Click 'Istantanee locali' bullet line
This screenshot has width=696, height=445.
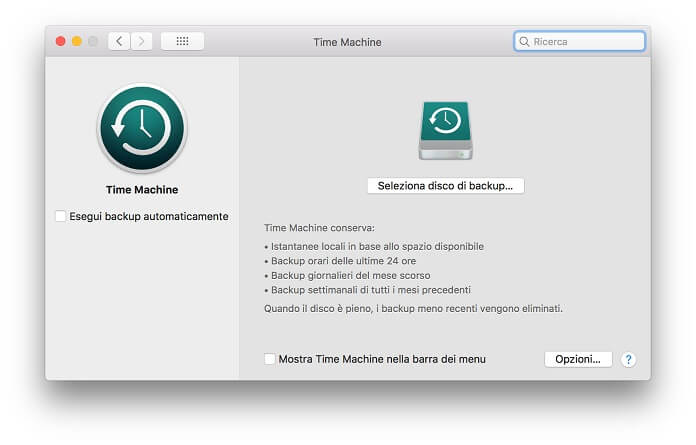tap(373, 246)
